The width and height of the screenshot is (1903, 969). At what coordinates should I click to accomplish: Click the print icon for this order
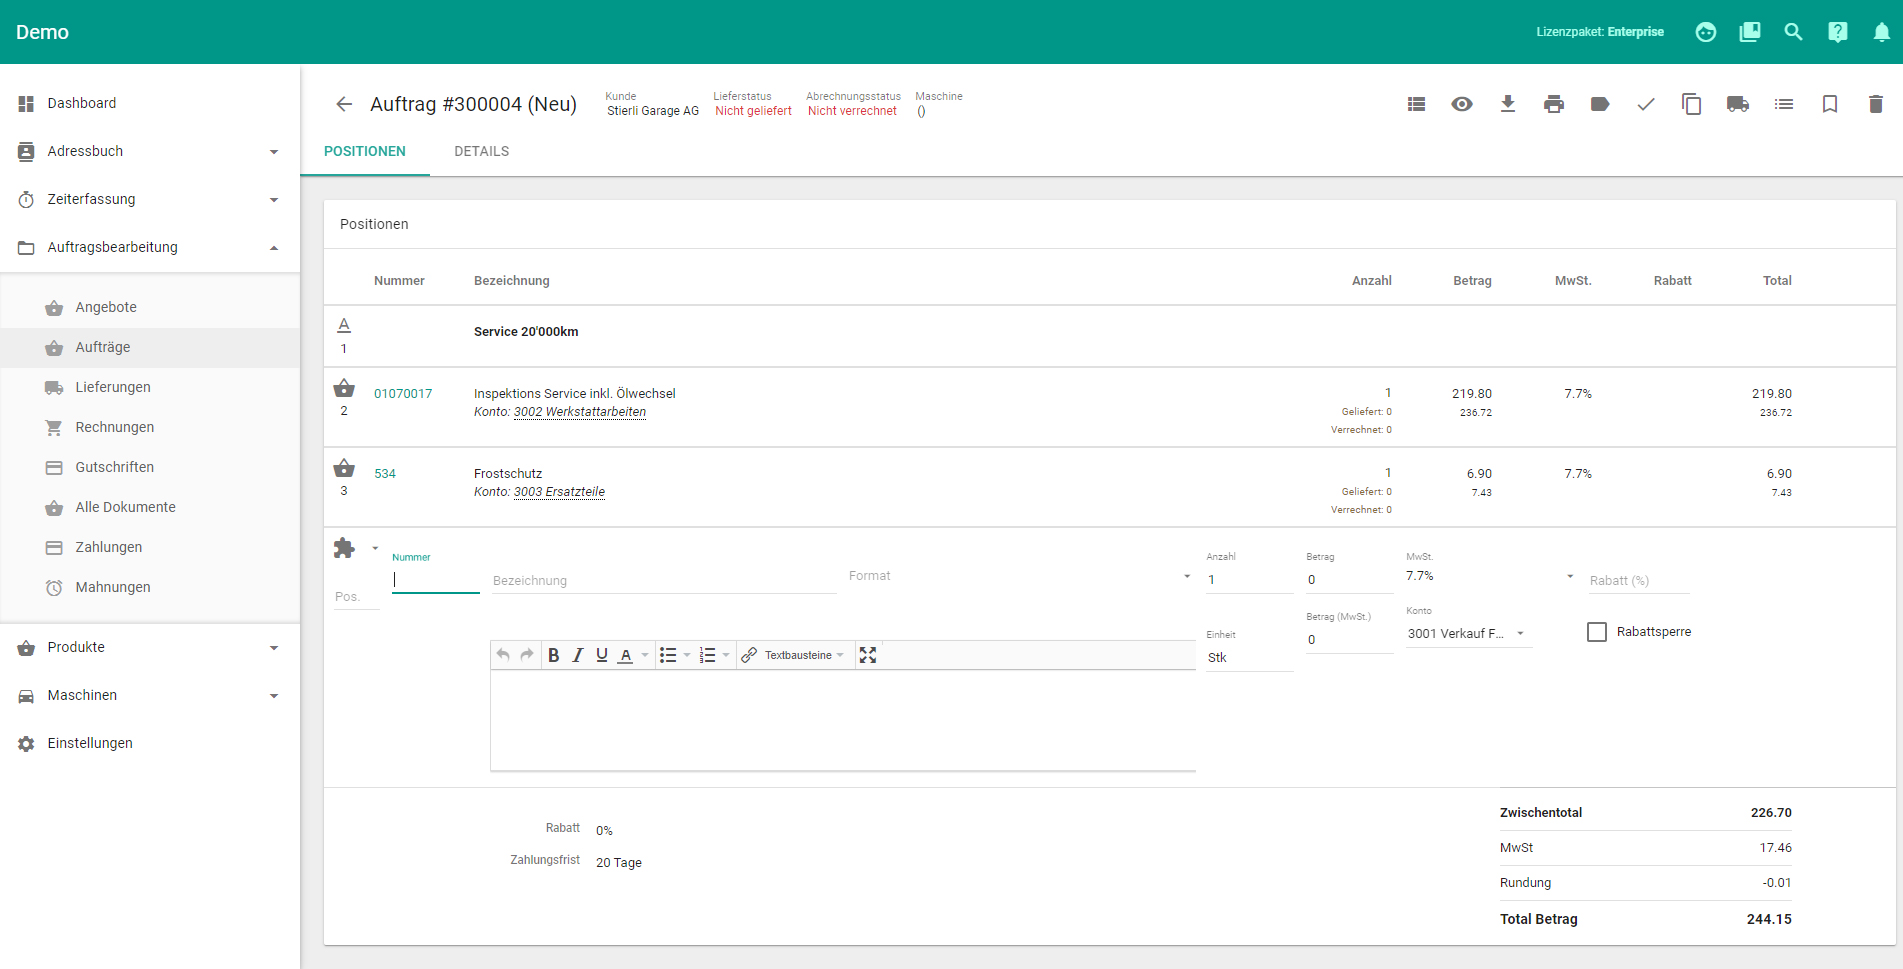[1553, 104]
